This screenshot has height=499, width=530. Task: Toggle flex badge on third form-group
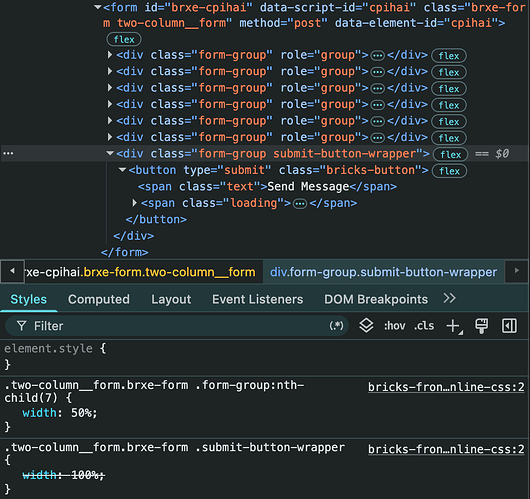(x=449, y=89)
